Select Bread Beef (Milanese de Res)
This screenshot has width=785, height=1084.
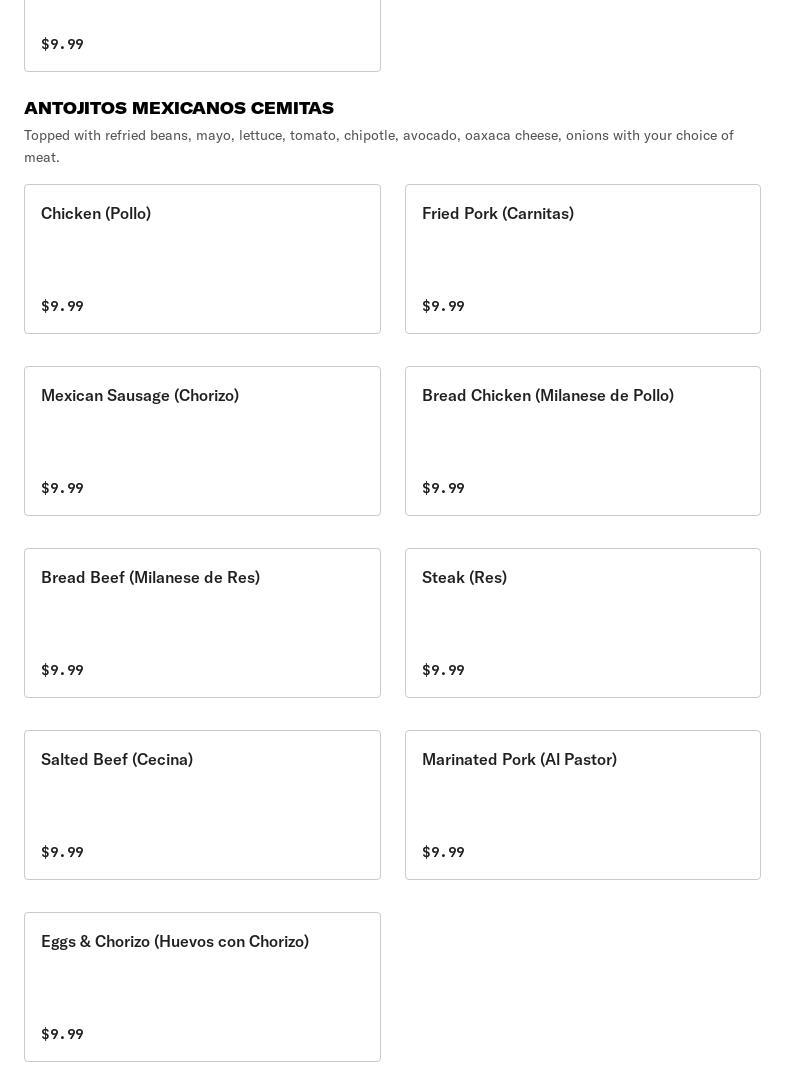202,622
